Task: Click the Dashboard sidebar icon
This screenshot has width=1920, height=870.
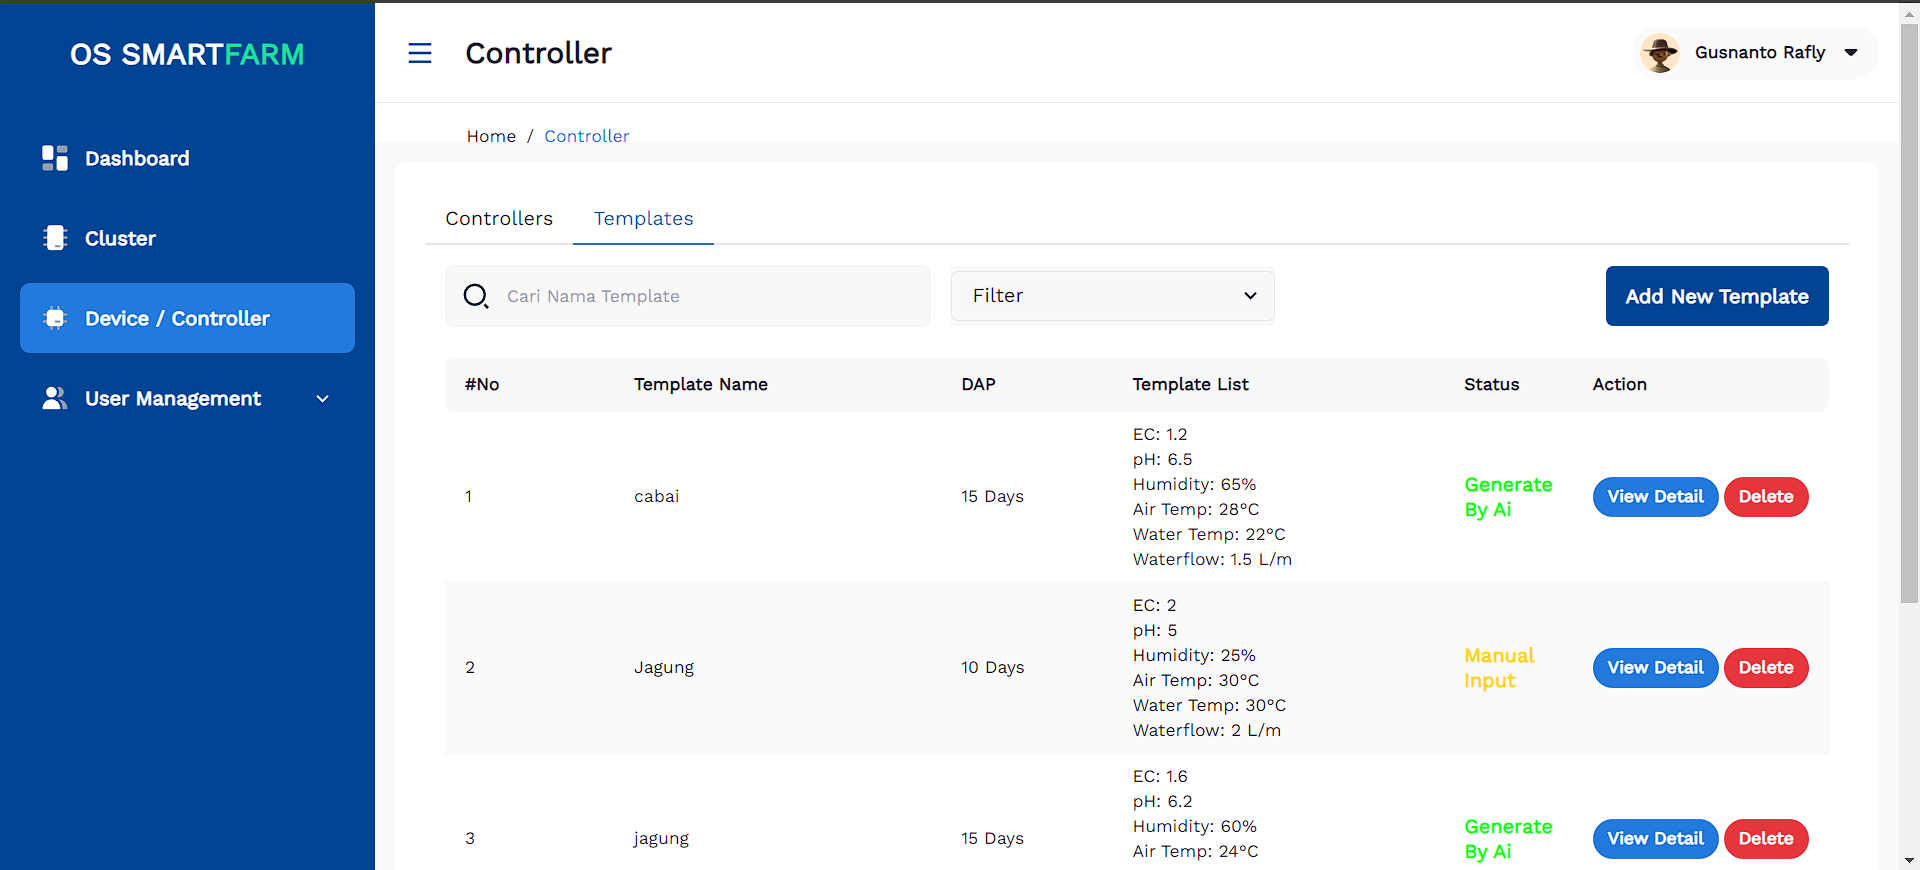Action: [55, 158]
